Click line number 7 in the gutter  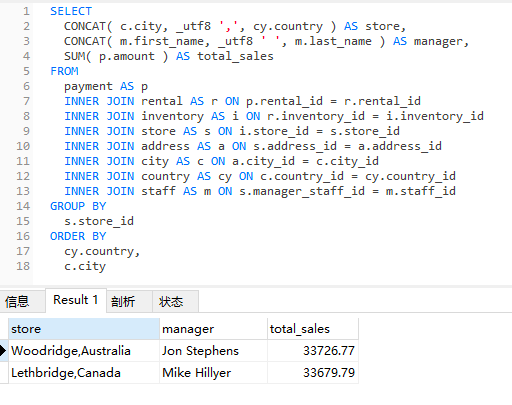click(x=26, y=101)
